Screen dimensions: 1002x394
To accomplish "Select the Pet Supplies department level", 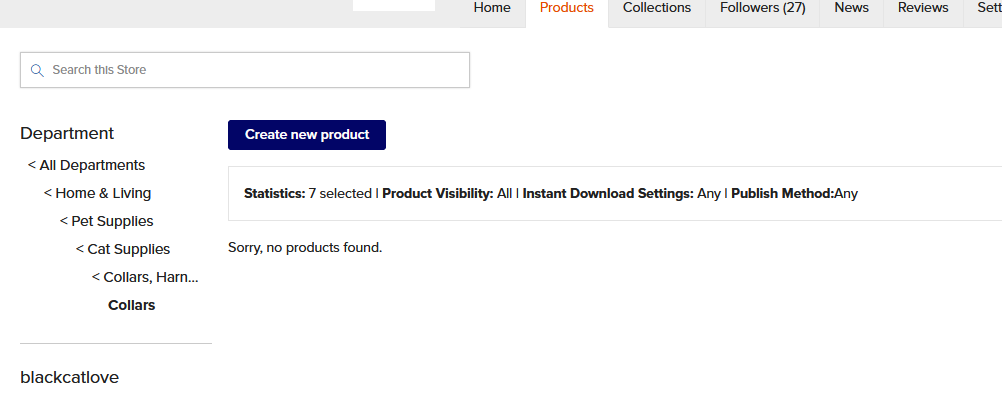I will pyautogui.click(x=106, y=221).
